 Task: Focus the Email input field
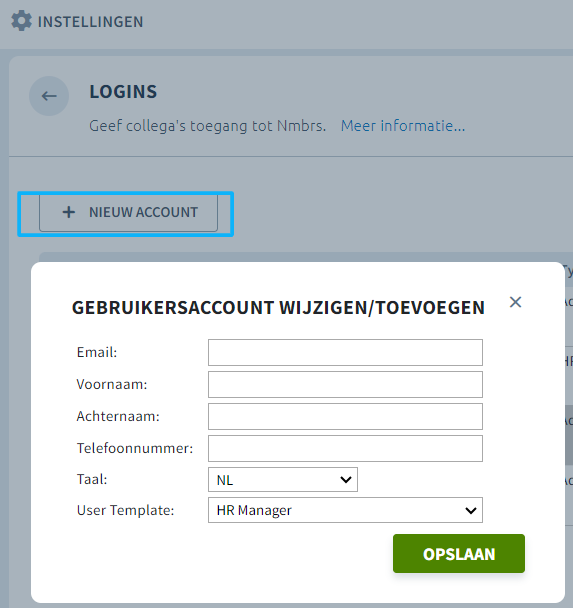345,352
